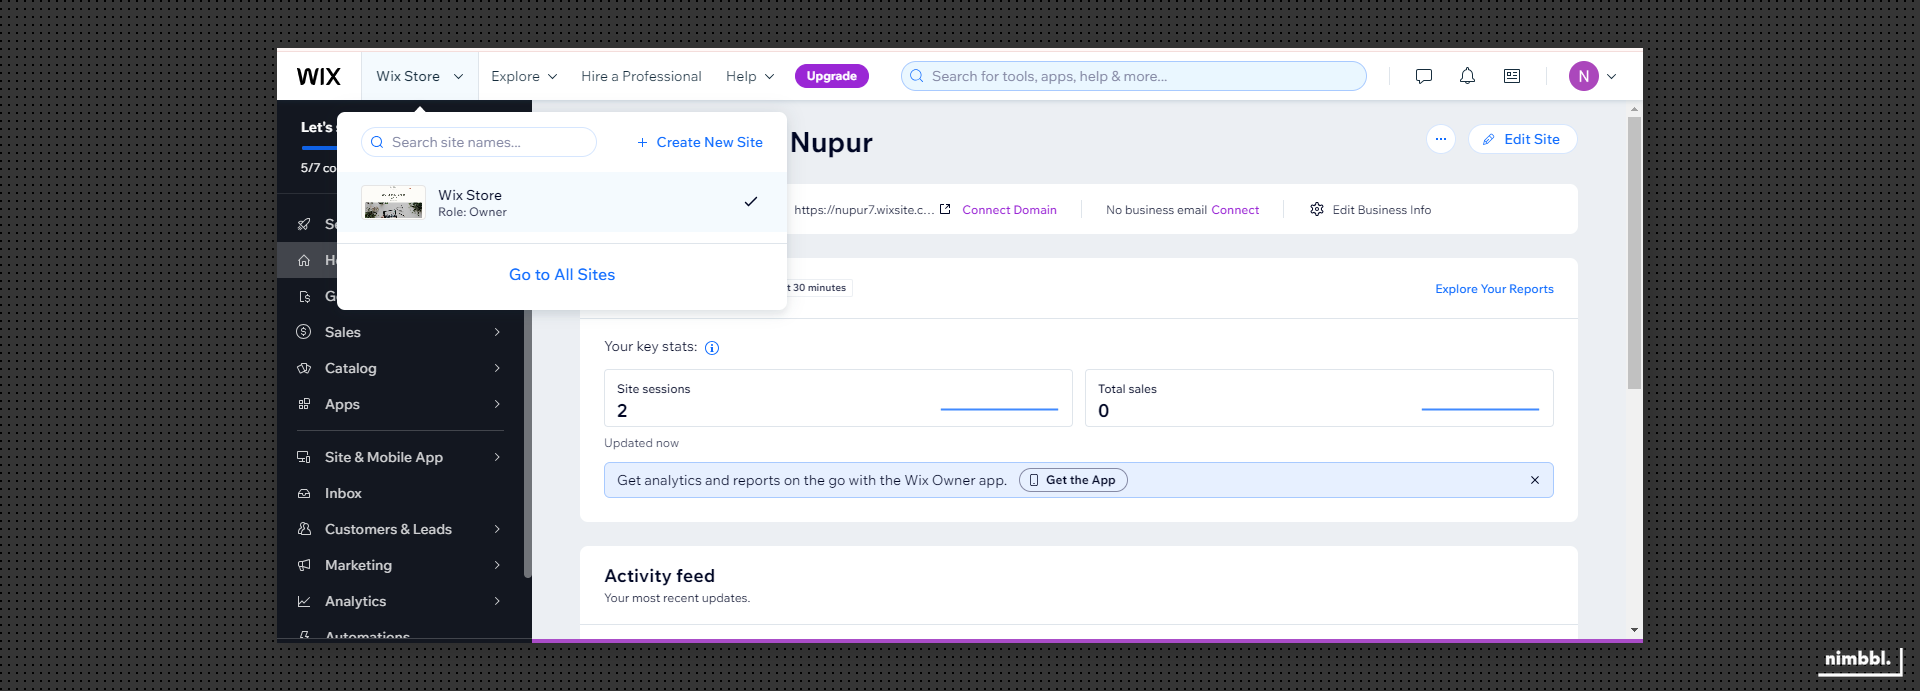Click the plus icon for Create New Site
1920x691 pixels.
(x=642, y=142)
